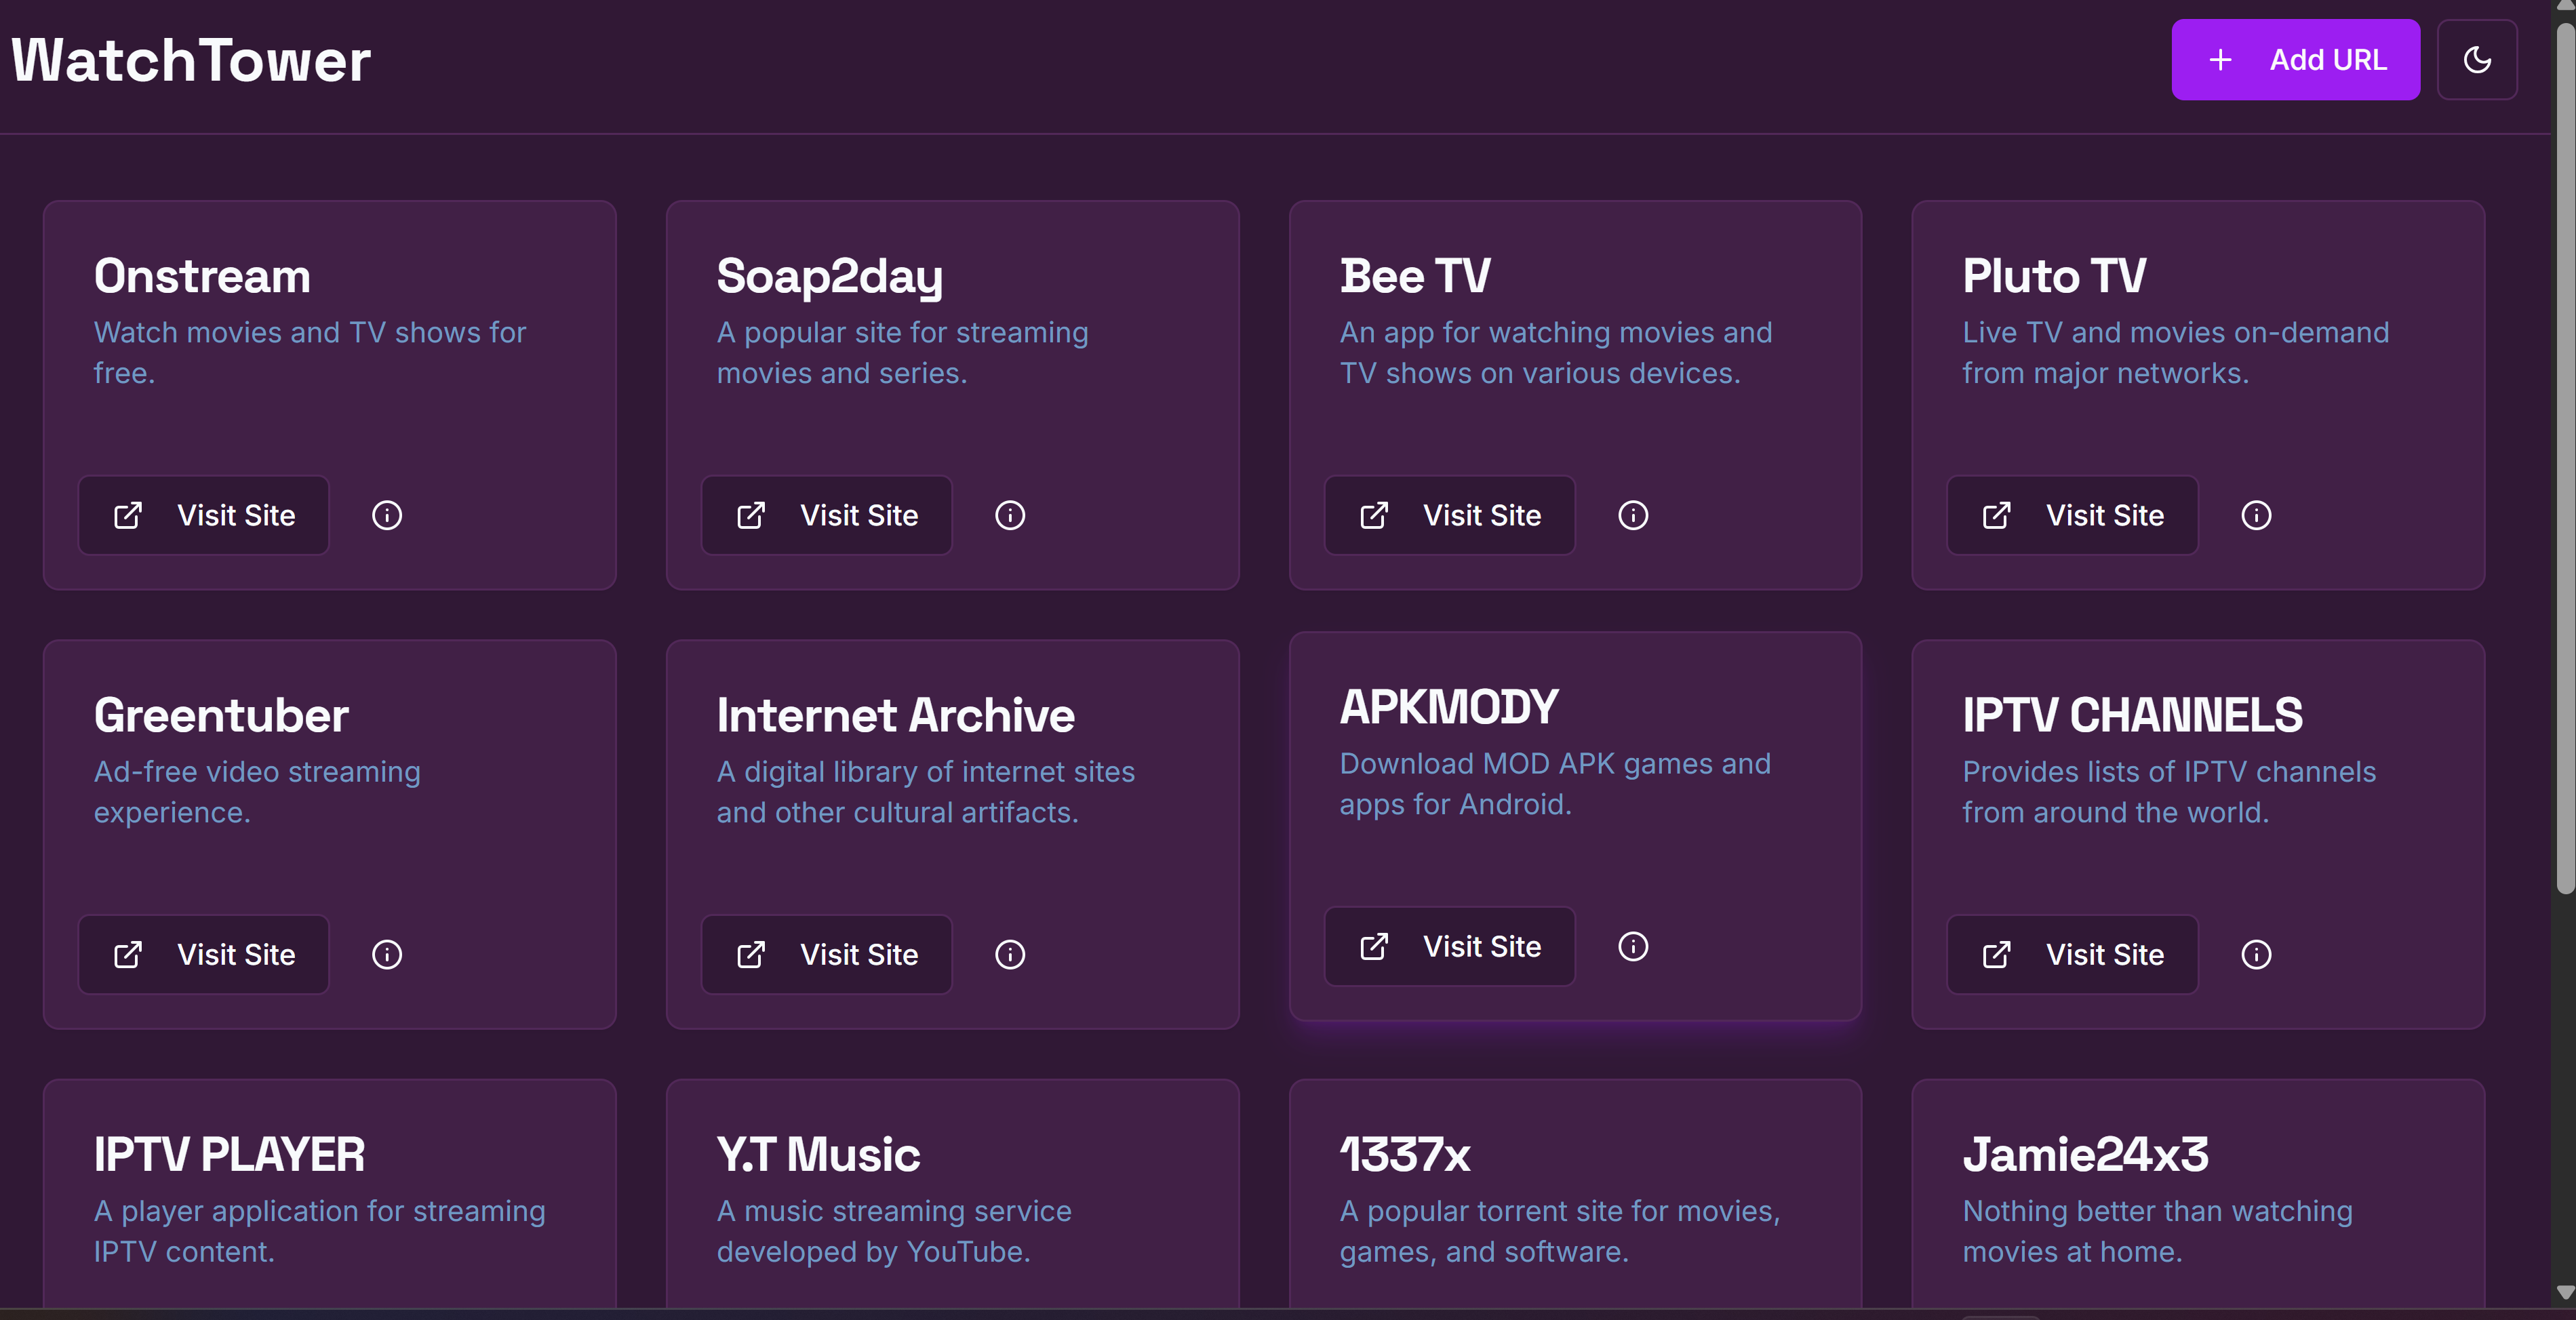Show Soap2day info details icon
This screenshot has width=2576, height=1320.
(x=1010, y=515)
